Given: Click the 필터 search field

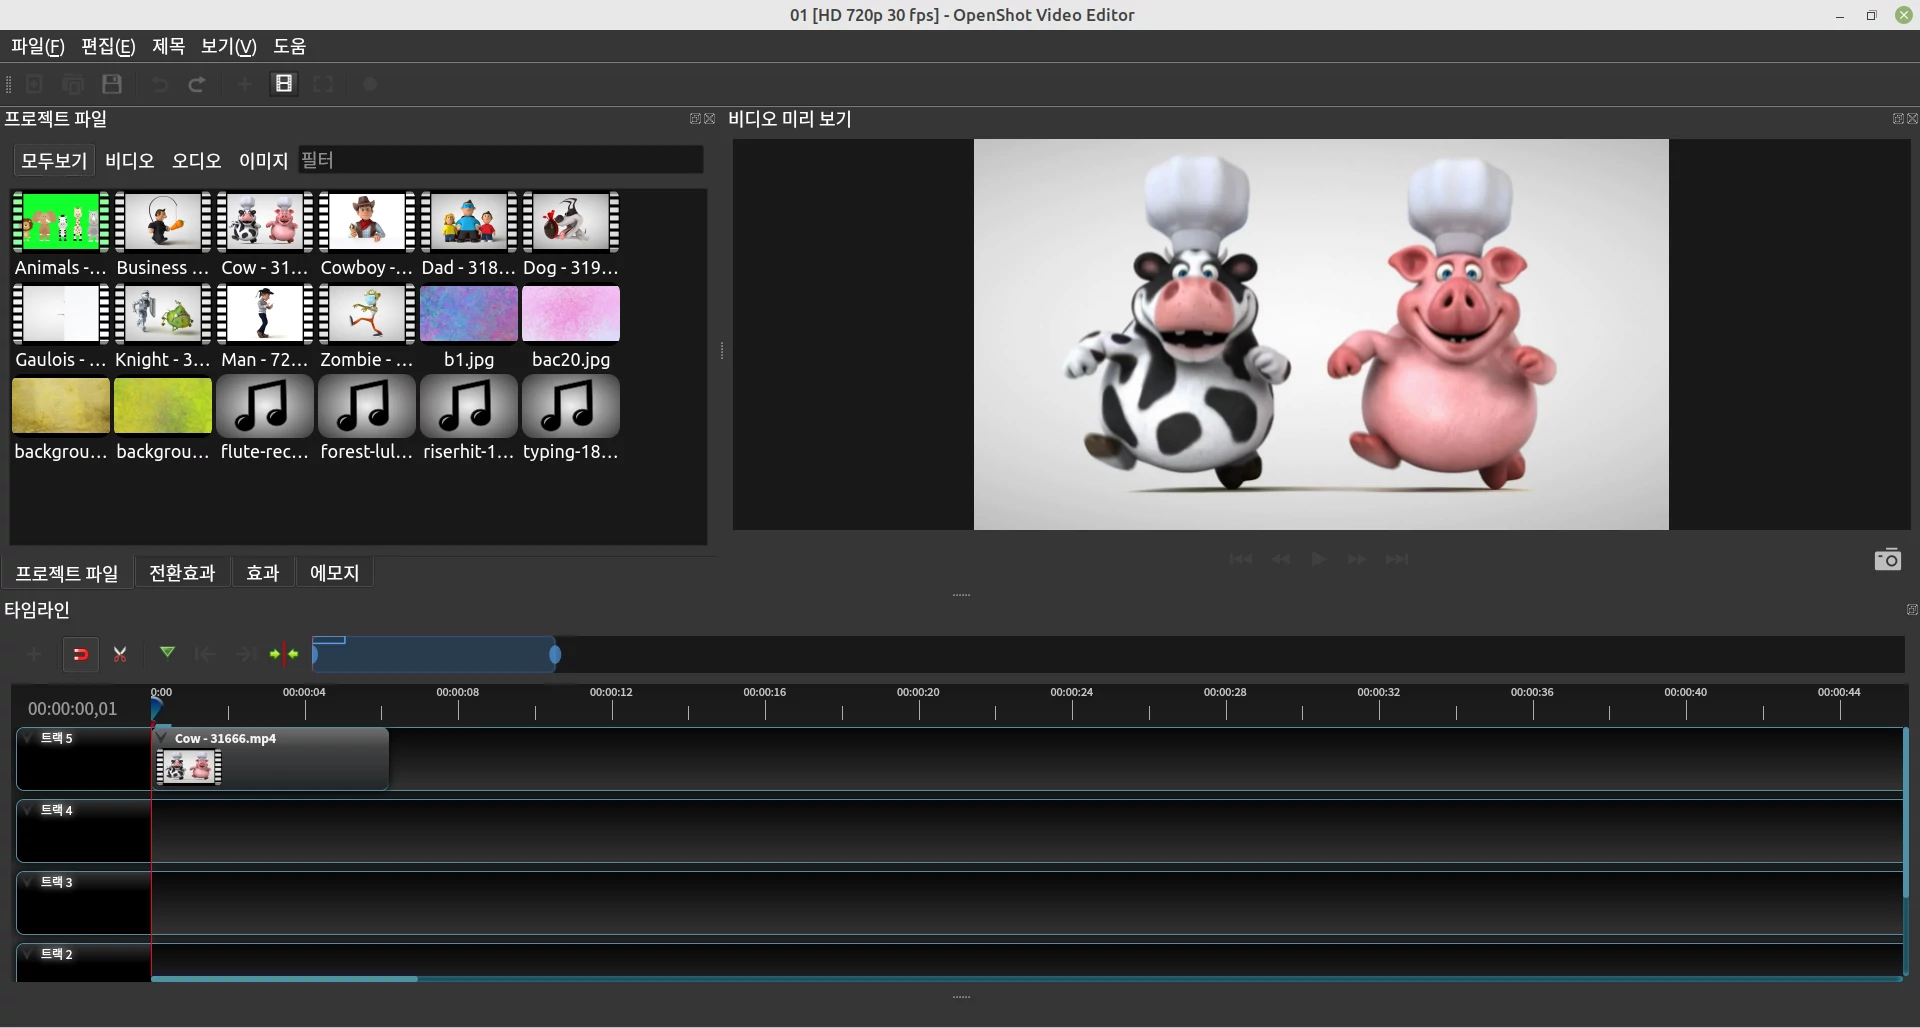Looking at the screenshot, I should tap(500, 160).
